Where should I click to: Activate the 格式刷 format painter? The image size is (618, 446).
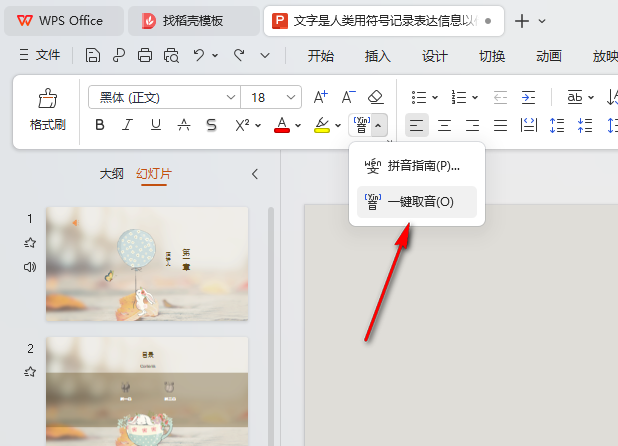click(48, 110)
